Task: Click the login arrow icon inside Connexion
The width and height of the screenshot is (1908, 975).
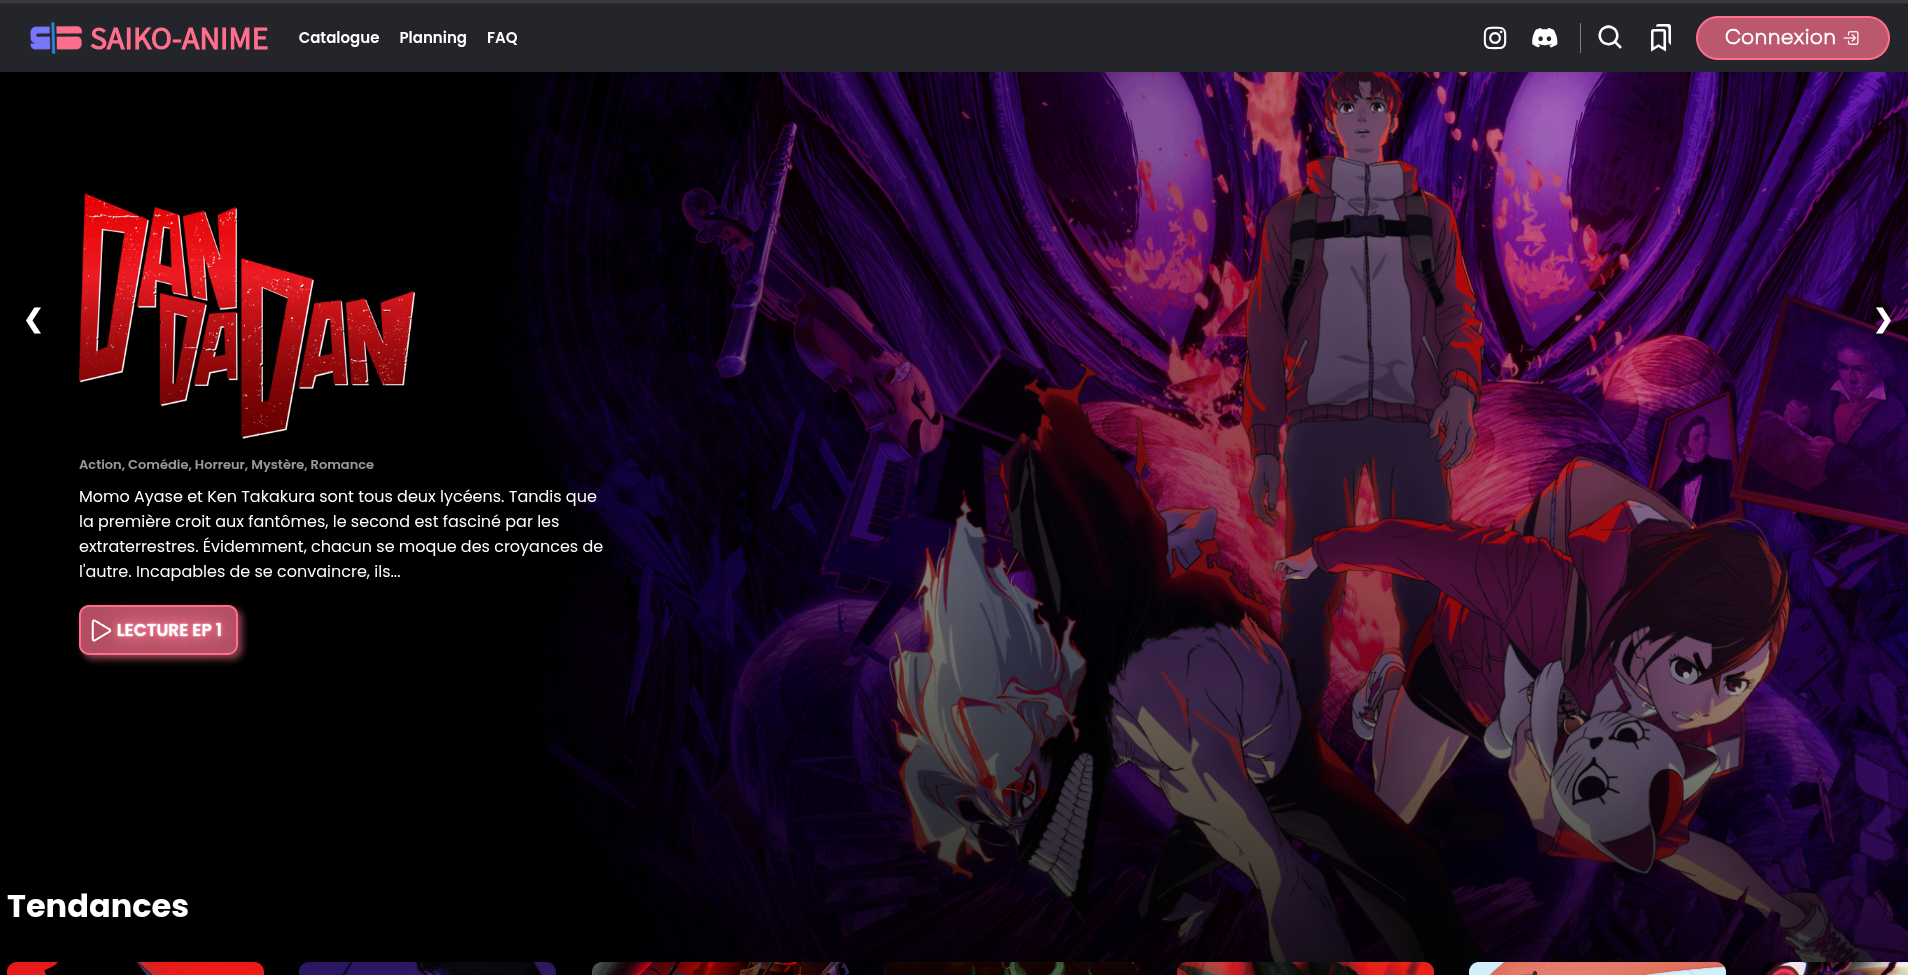Action: (x=1852, y=38)
